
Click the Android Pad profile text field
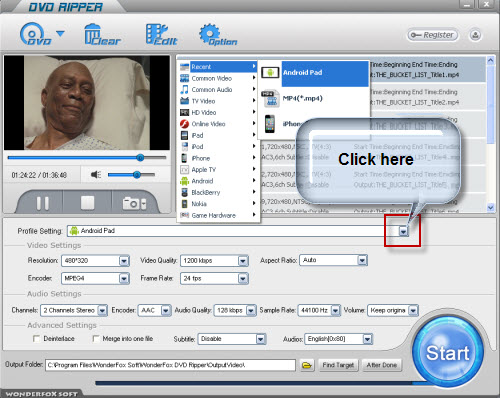click(x=233, y=231)
